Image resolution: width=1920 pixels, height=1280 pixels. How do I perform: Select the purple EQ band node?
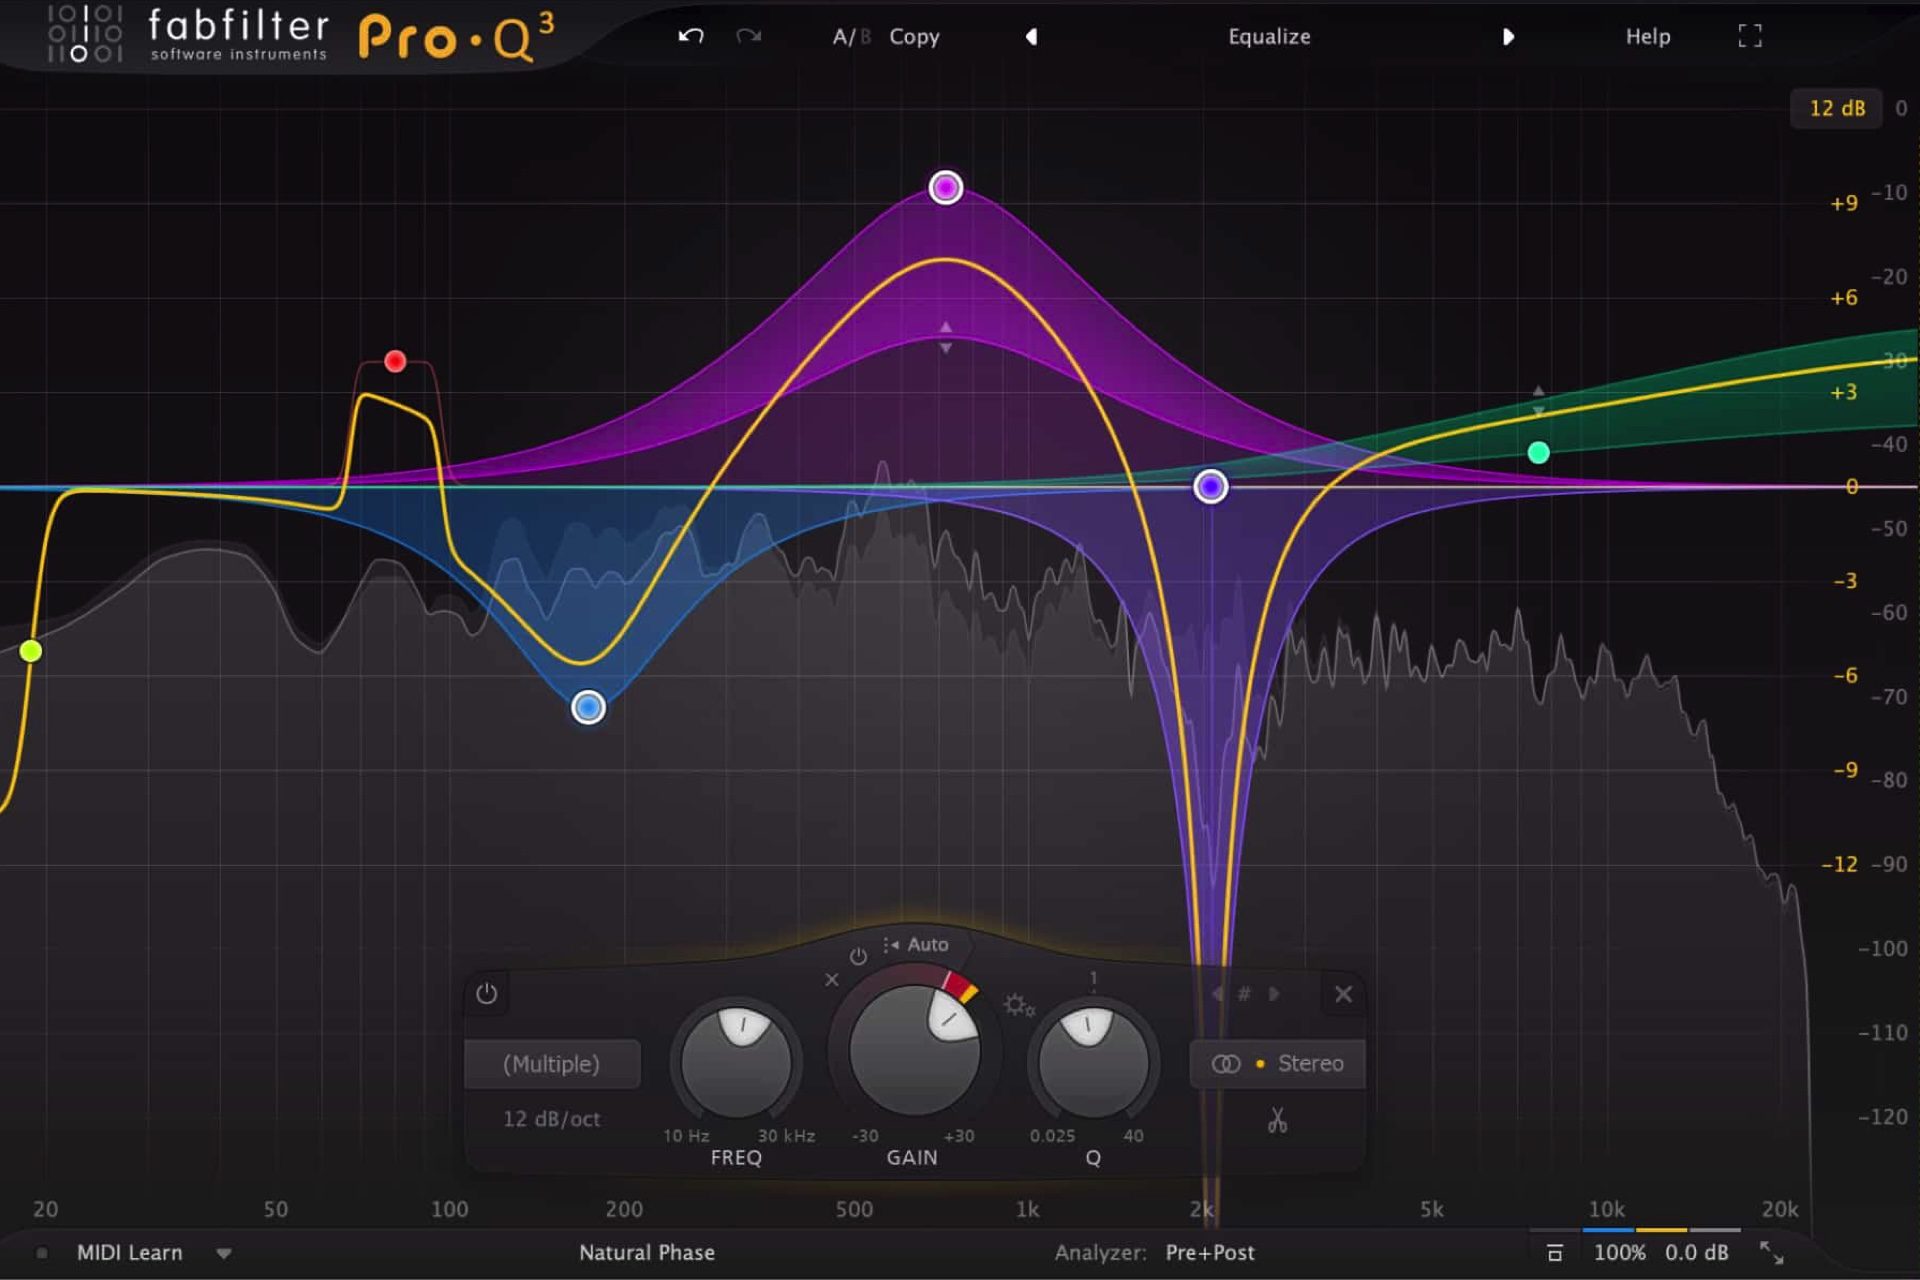946,186
